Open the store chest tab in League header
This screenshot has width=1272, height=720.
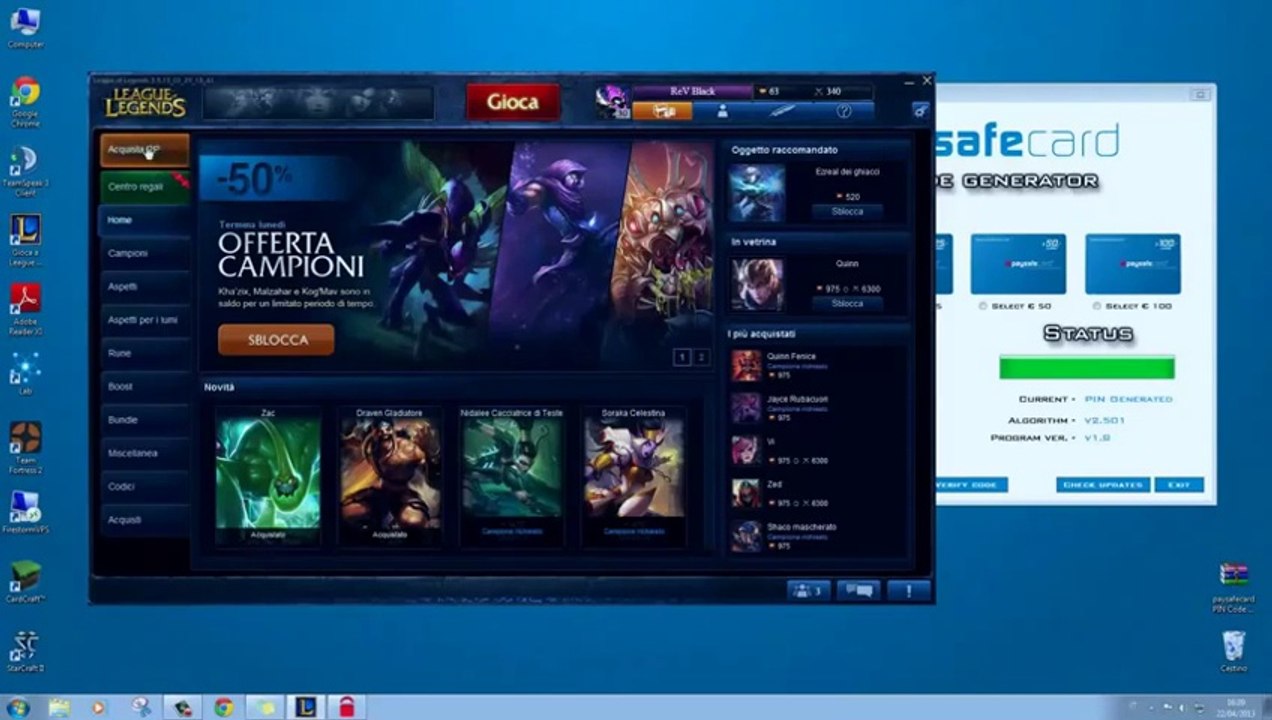[x=662, y=111]
